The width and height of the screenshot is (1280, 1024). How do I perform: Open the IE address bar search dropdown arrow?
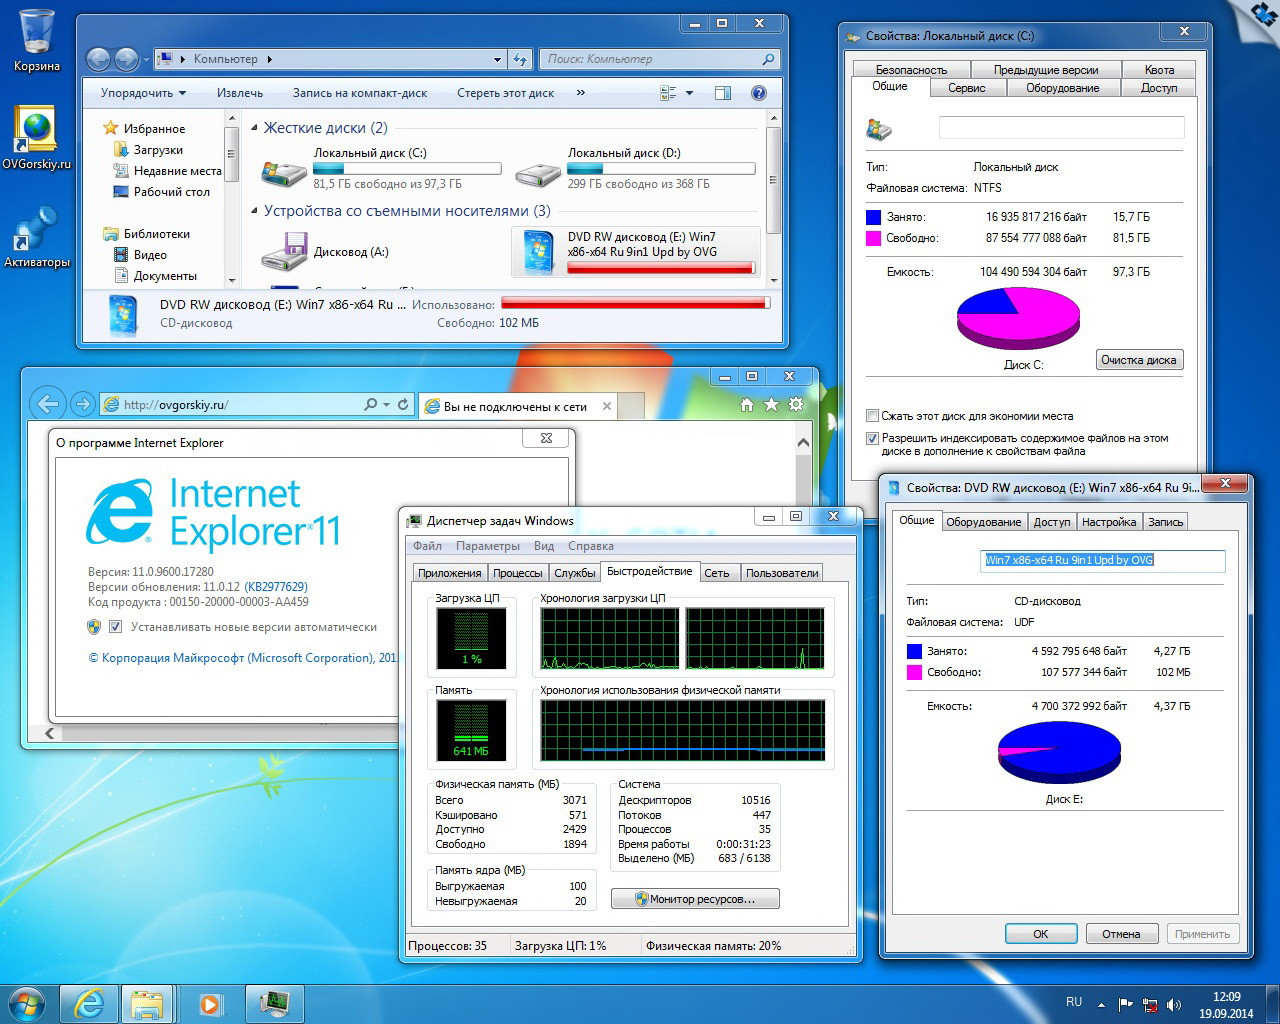(x=386, y=405)
